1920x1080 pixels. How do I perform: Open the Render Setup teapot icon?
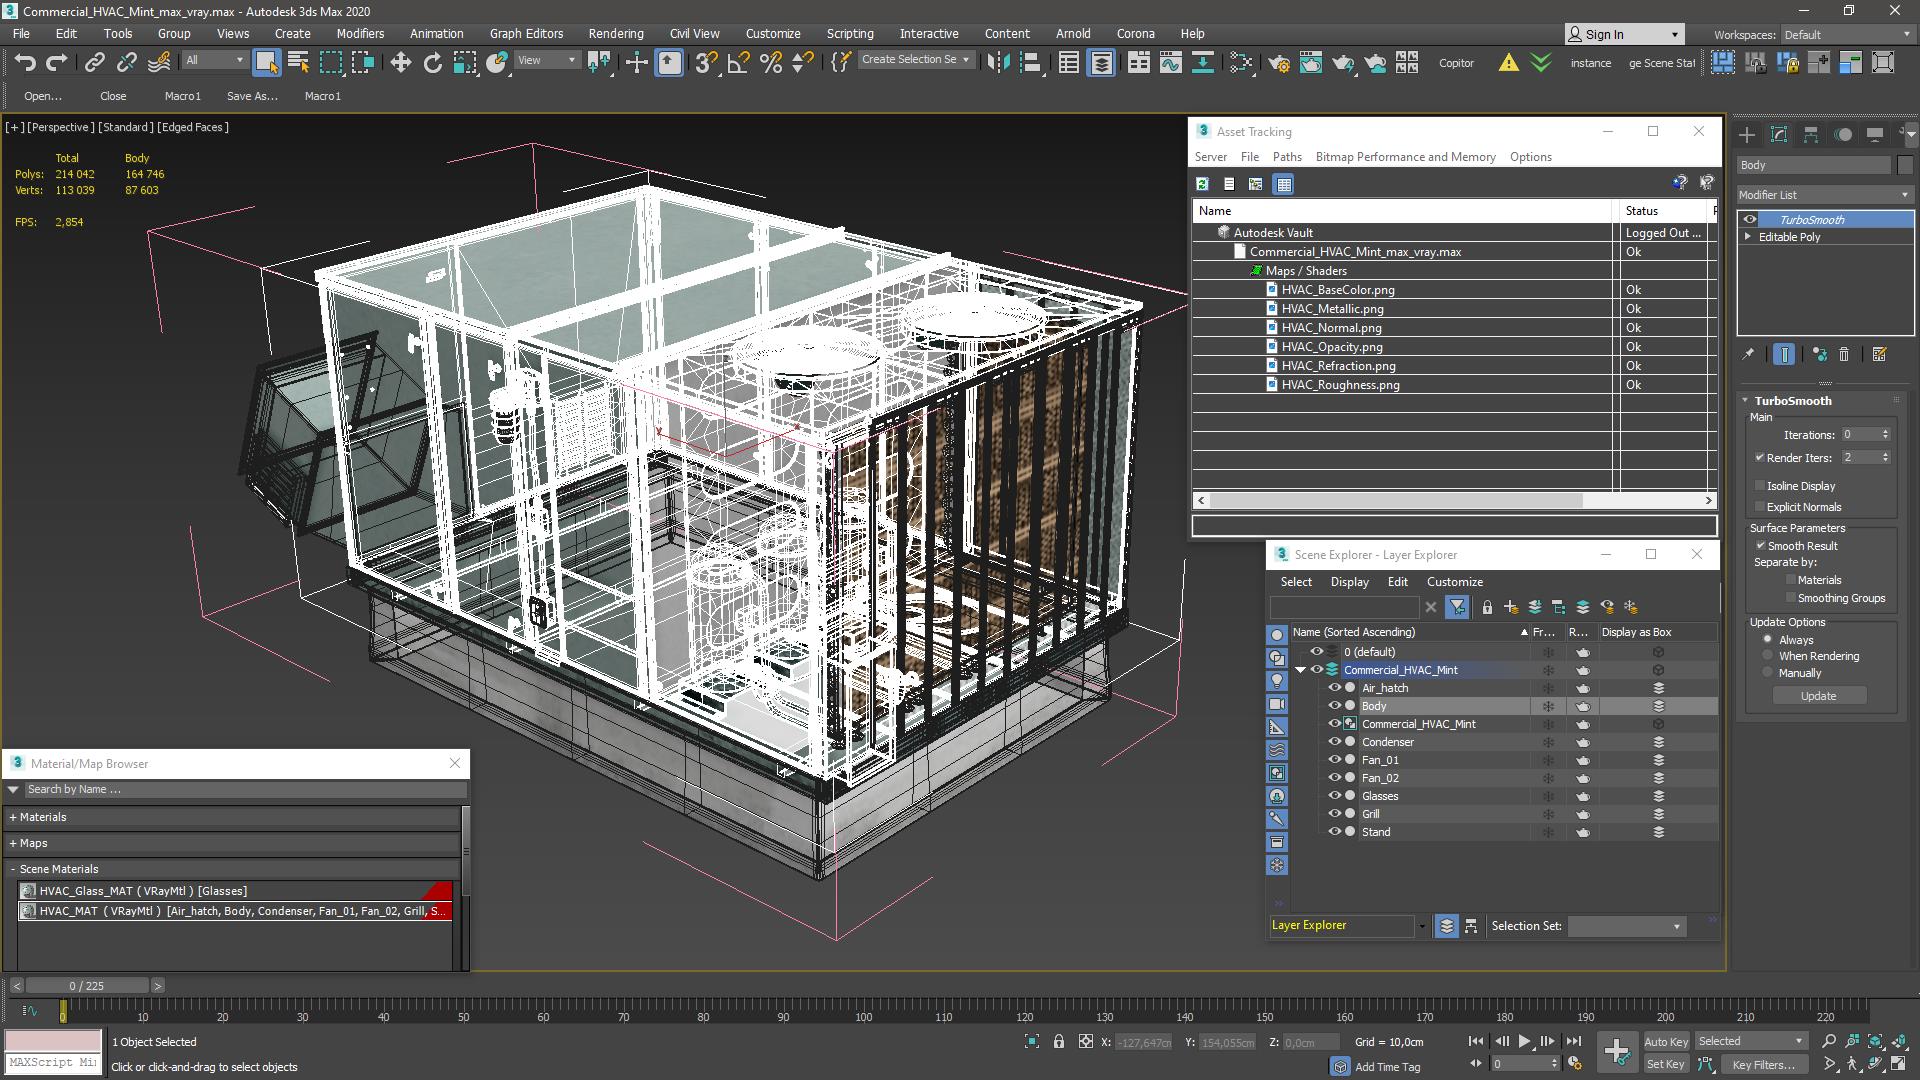coord(1278,62)
